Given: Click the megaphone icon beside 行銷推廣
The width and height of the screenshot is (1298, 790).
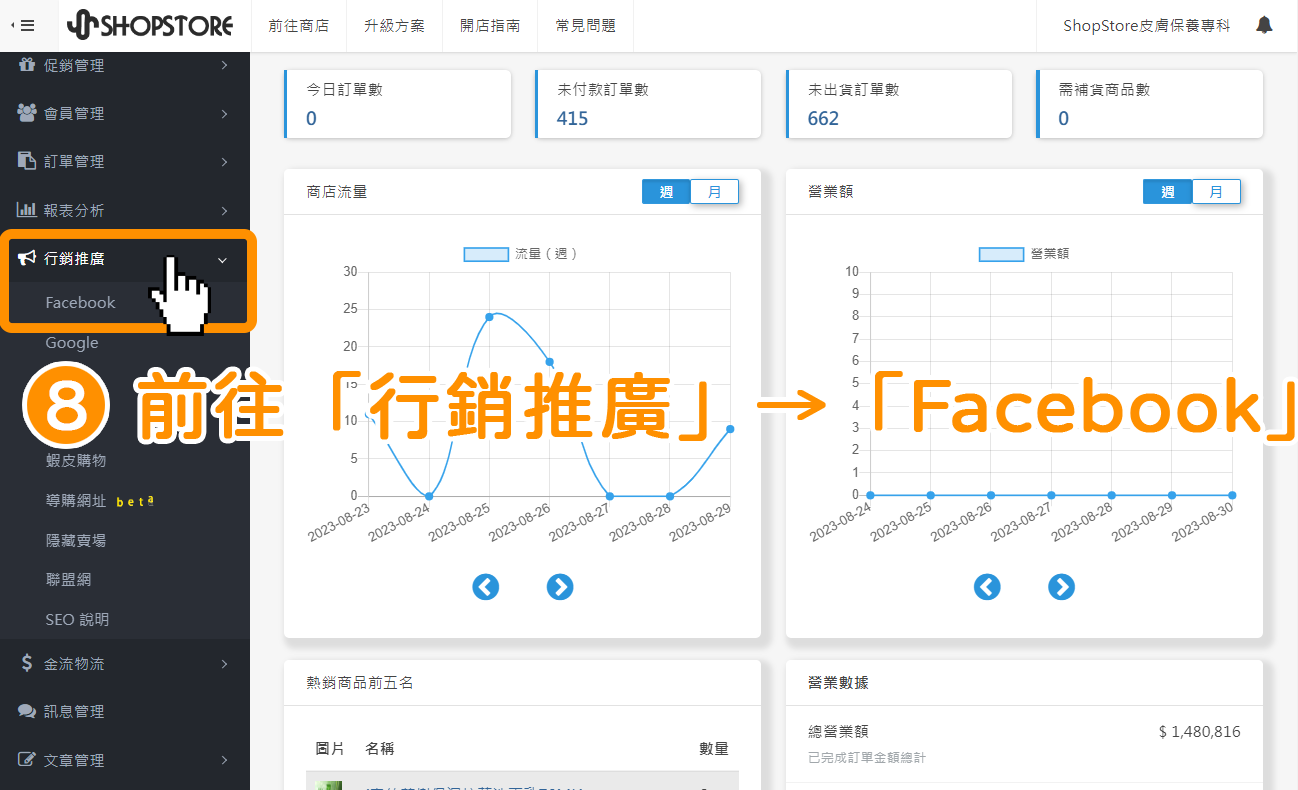Looking at the screenshot, I should pyautogui.click(x=27, y=258).
